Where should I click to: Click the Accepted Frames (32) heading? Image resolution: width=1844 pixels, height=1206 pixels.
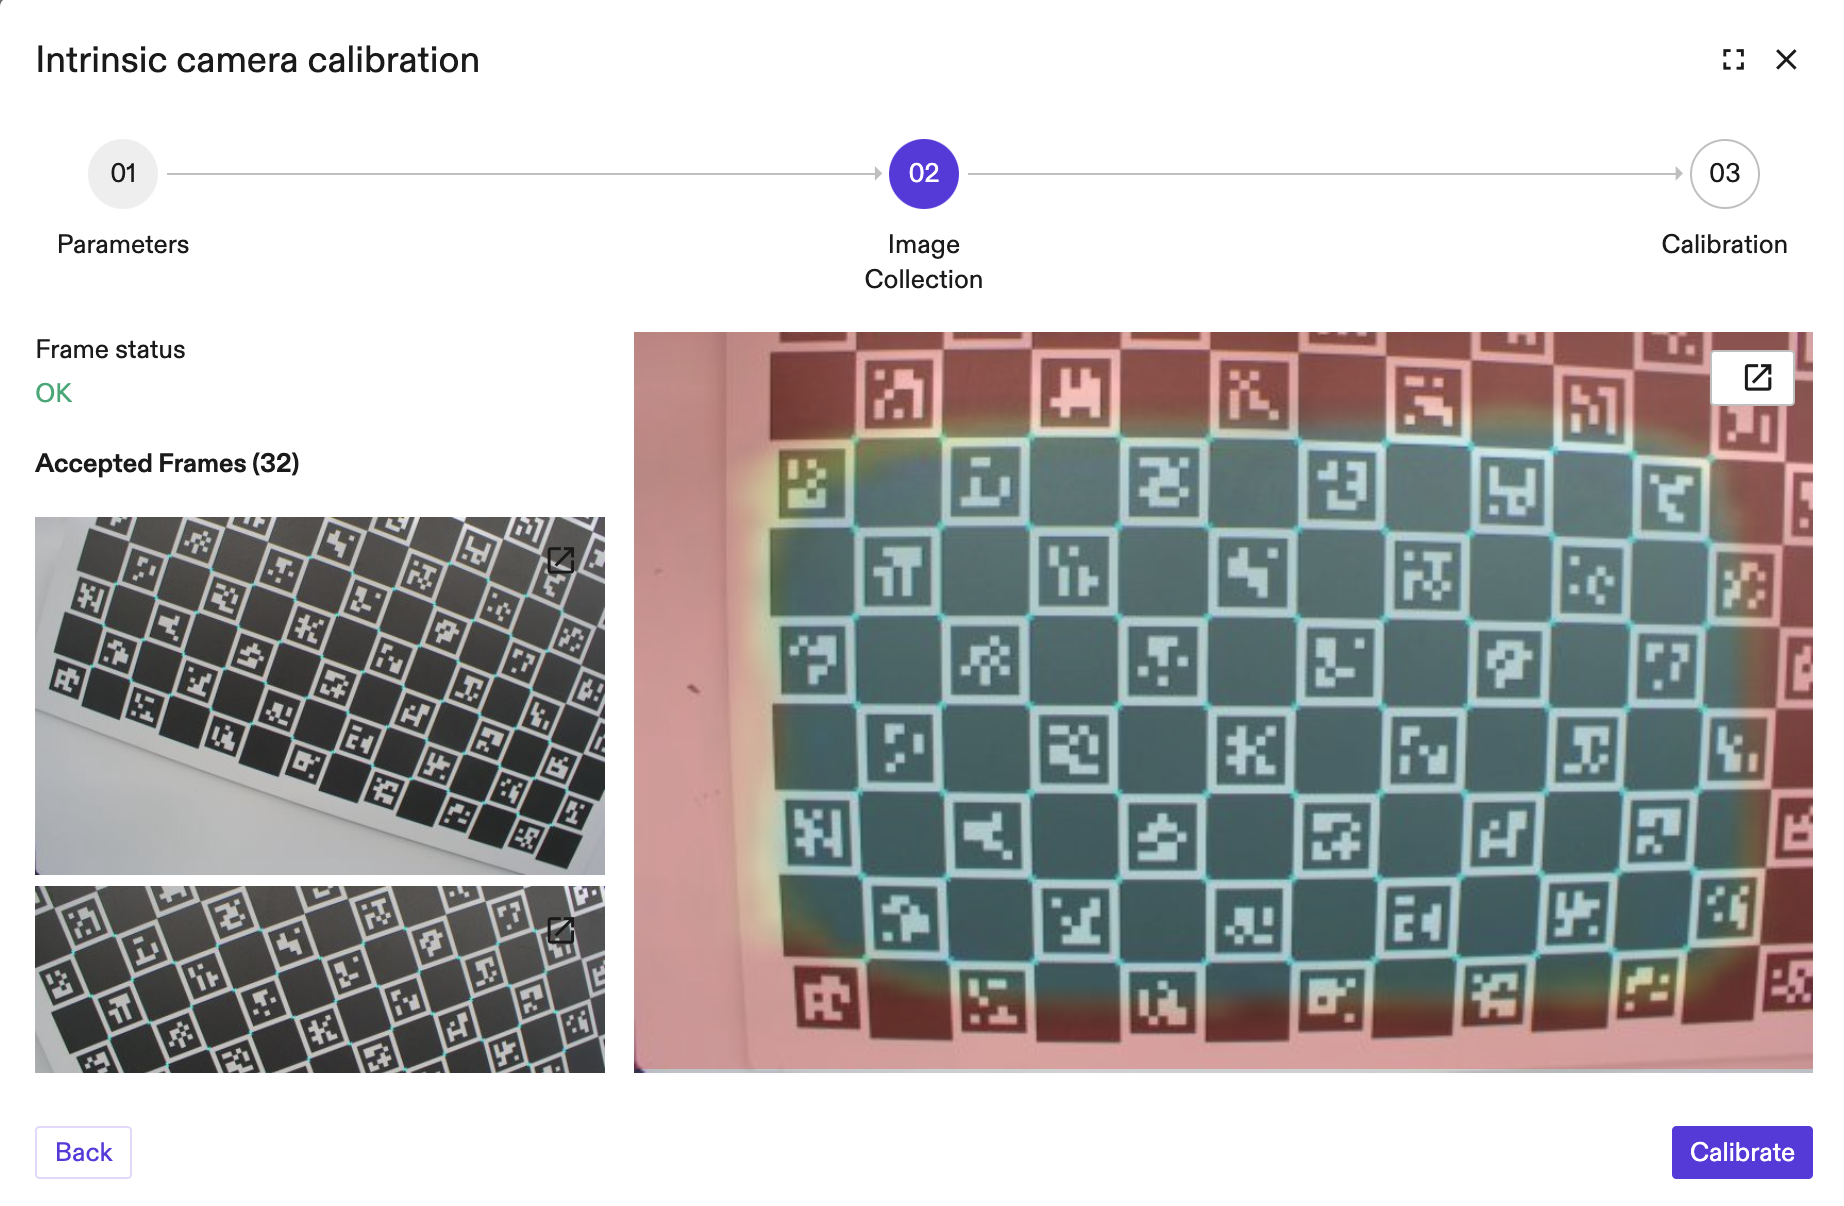pyautogui.click(x=168, y=463)
